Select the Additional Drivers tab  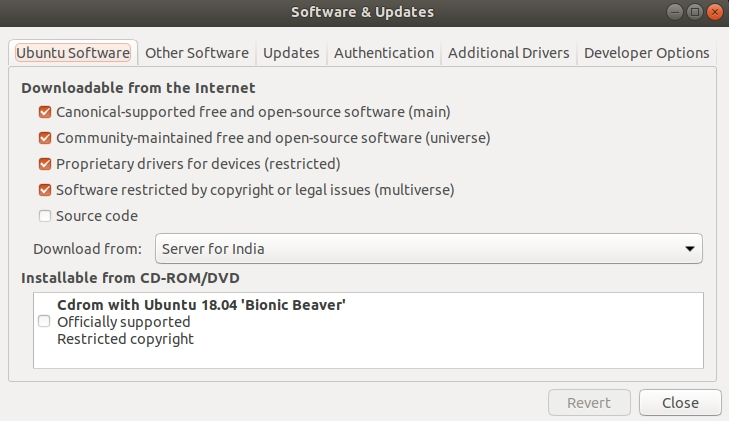[509, 53]
